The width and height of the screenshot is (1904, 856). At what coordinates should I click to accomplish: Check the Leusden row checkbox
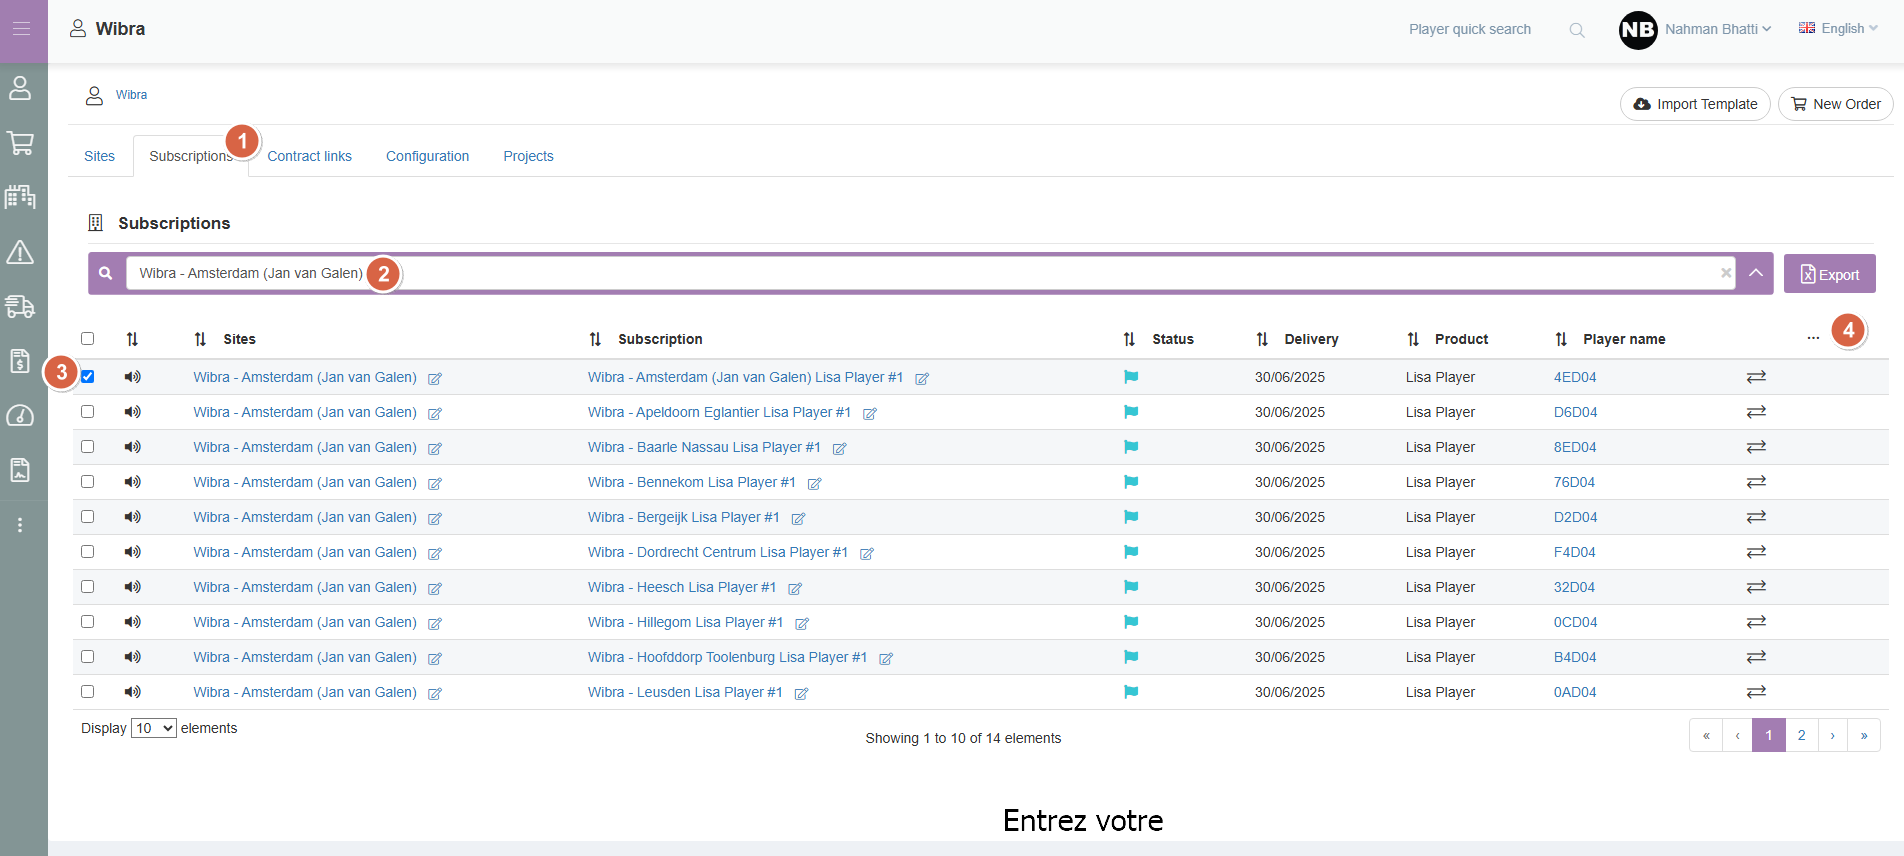[88, 692]
